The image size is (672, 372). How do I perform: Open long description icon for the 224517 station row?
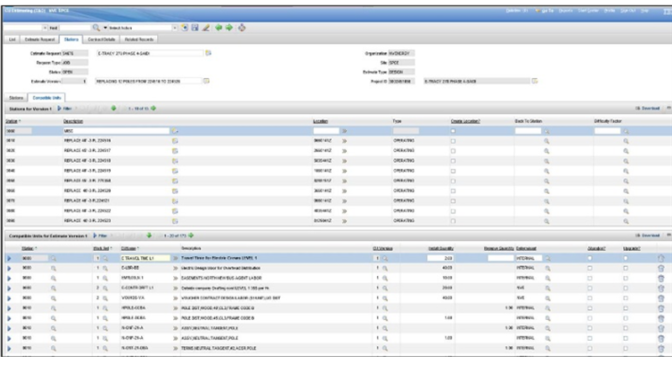[x=175, y=151]
